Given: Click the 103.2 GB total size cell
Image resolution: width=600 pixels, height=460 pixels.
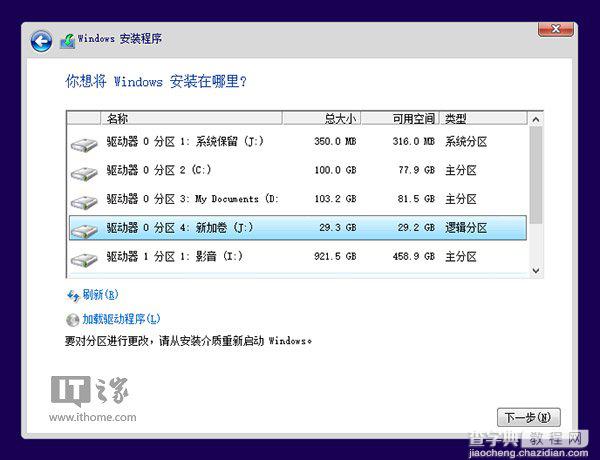Looking at the screenshot, I should (x=335, y=199).
